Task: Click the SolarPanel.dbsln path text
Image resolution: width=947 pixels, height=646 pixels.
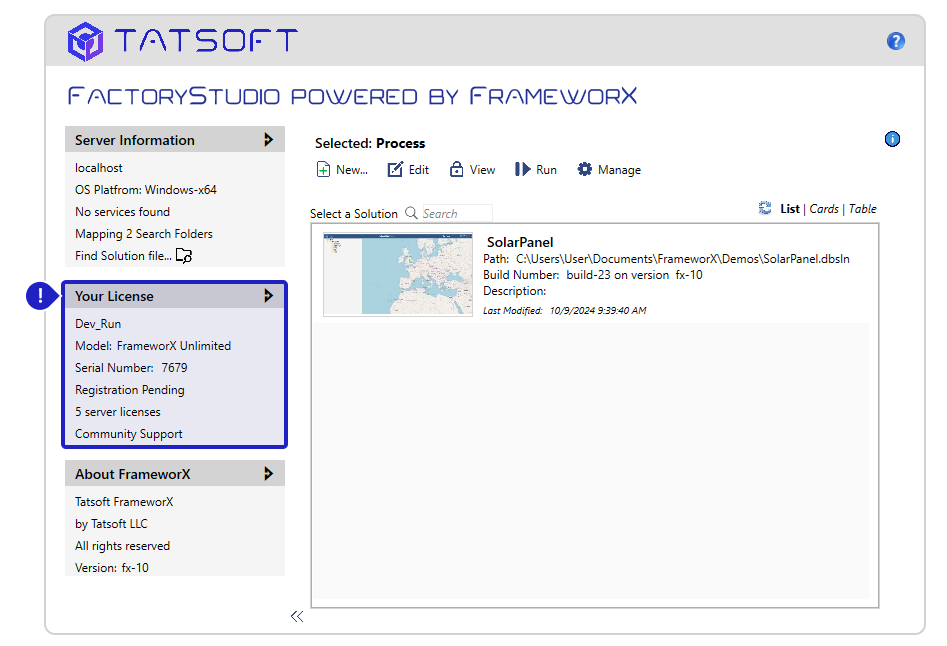Action: click(666, 259)
